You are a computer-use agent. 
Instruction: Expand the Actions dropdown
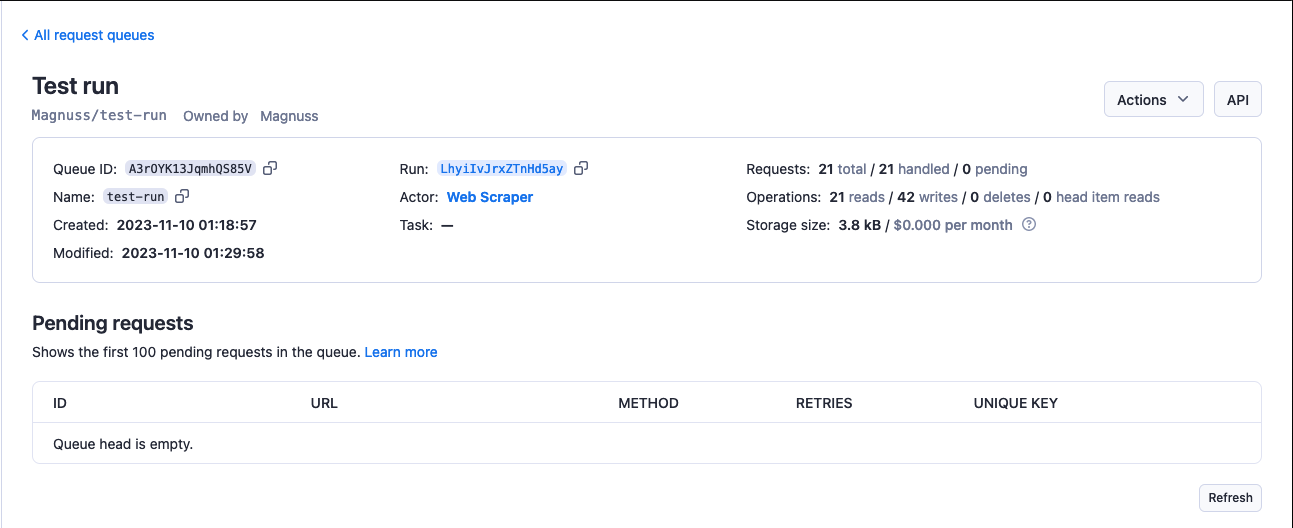(x=1153, y=100)
